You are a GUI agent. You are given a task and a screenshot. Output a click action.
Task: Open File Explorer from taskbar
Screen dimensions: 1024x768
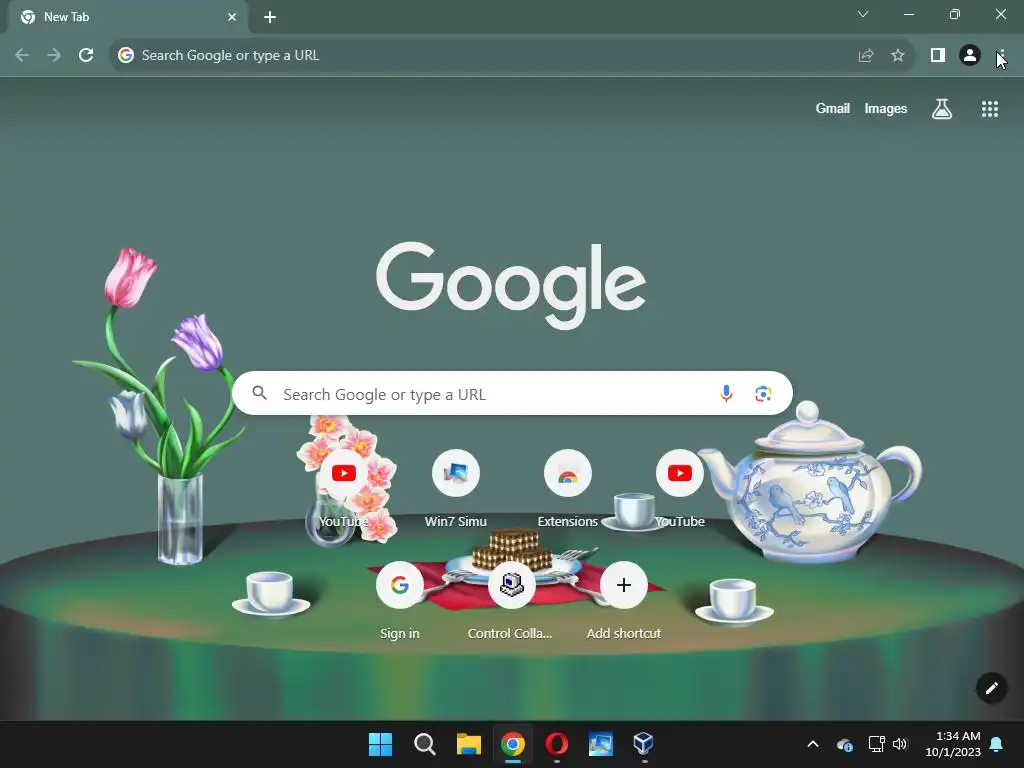pos(469,744)
